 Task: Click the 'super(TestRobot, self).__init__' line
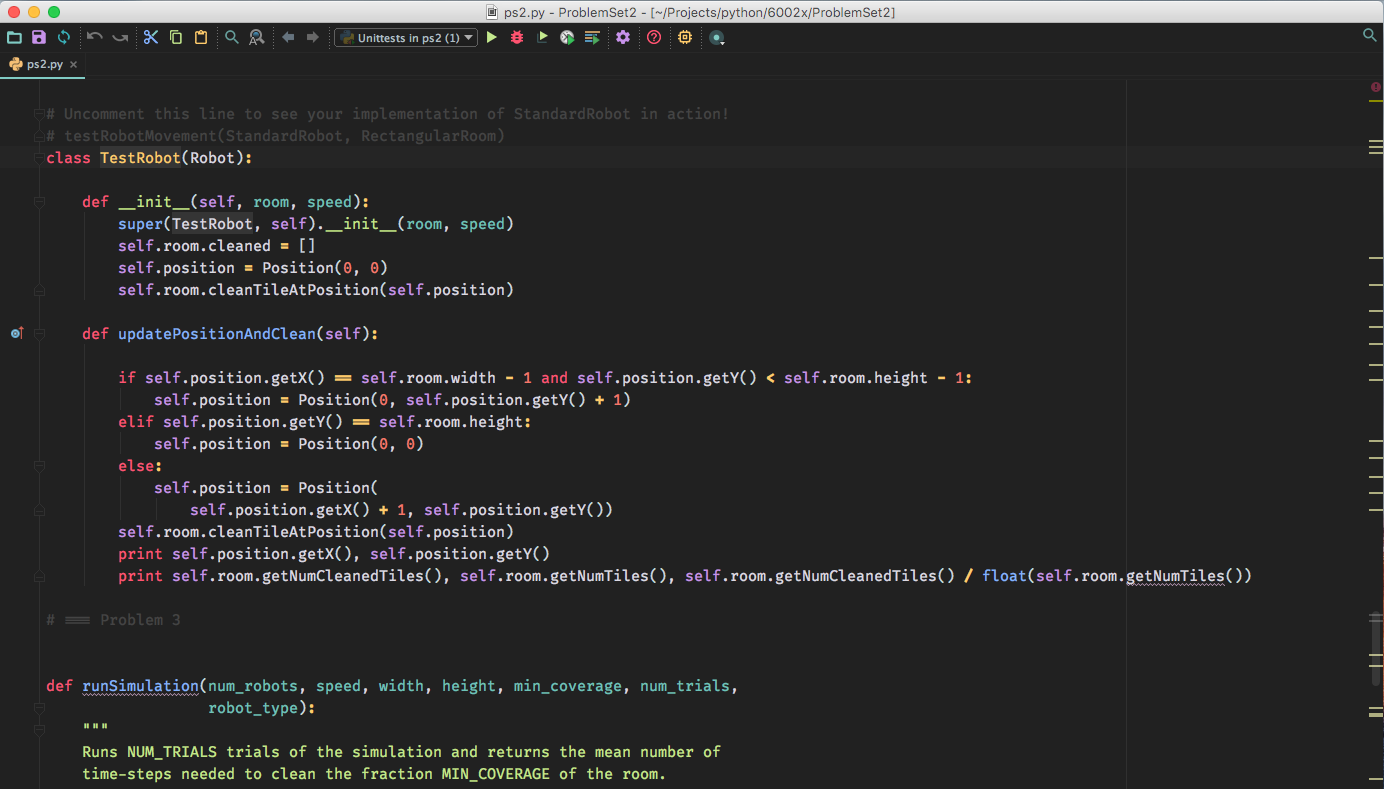coord(316,224)
